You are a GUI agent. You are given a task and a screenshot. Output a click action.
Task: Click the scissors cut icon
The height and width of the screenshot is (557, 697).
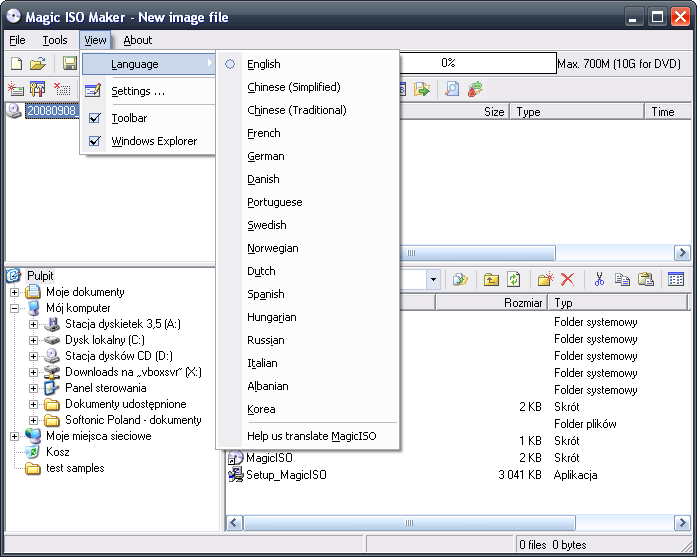click(599, 279)
